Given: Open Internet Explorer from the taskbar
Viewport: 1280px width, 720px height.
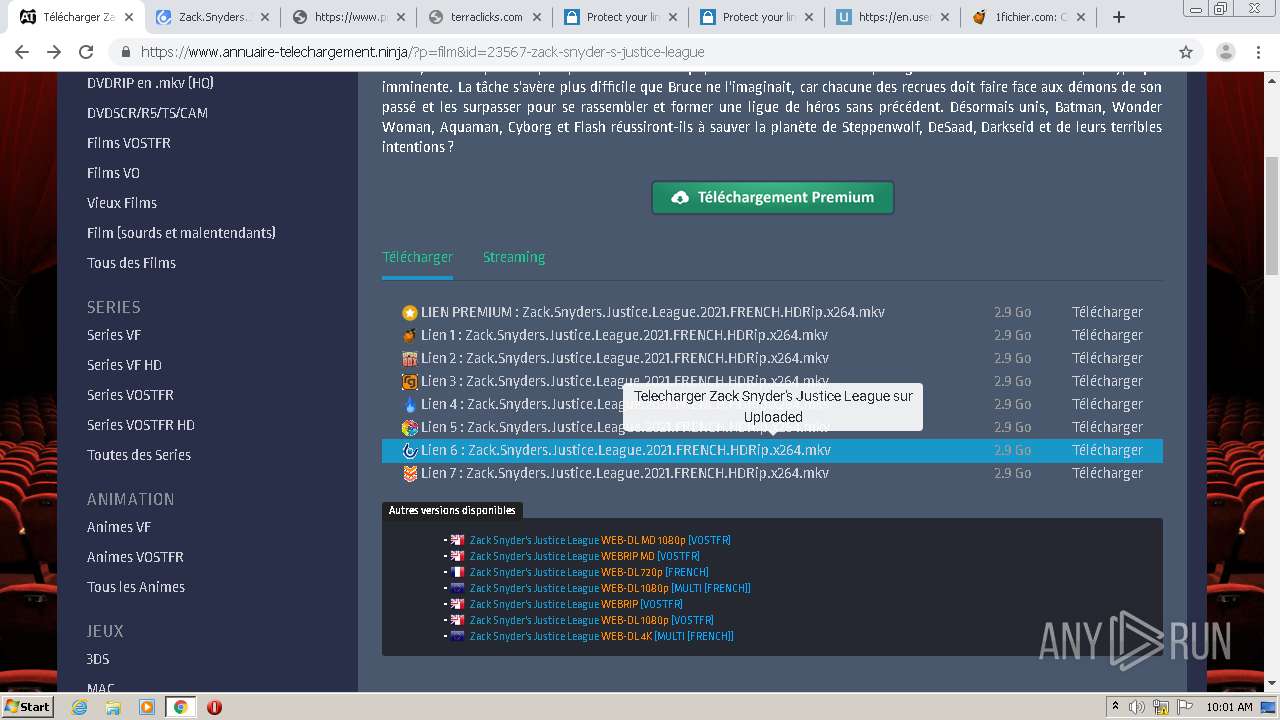Looking at the screenshot, I should click(80, 707).
